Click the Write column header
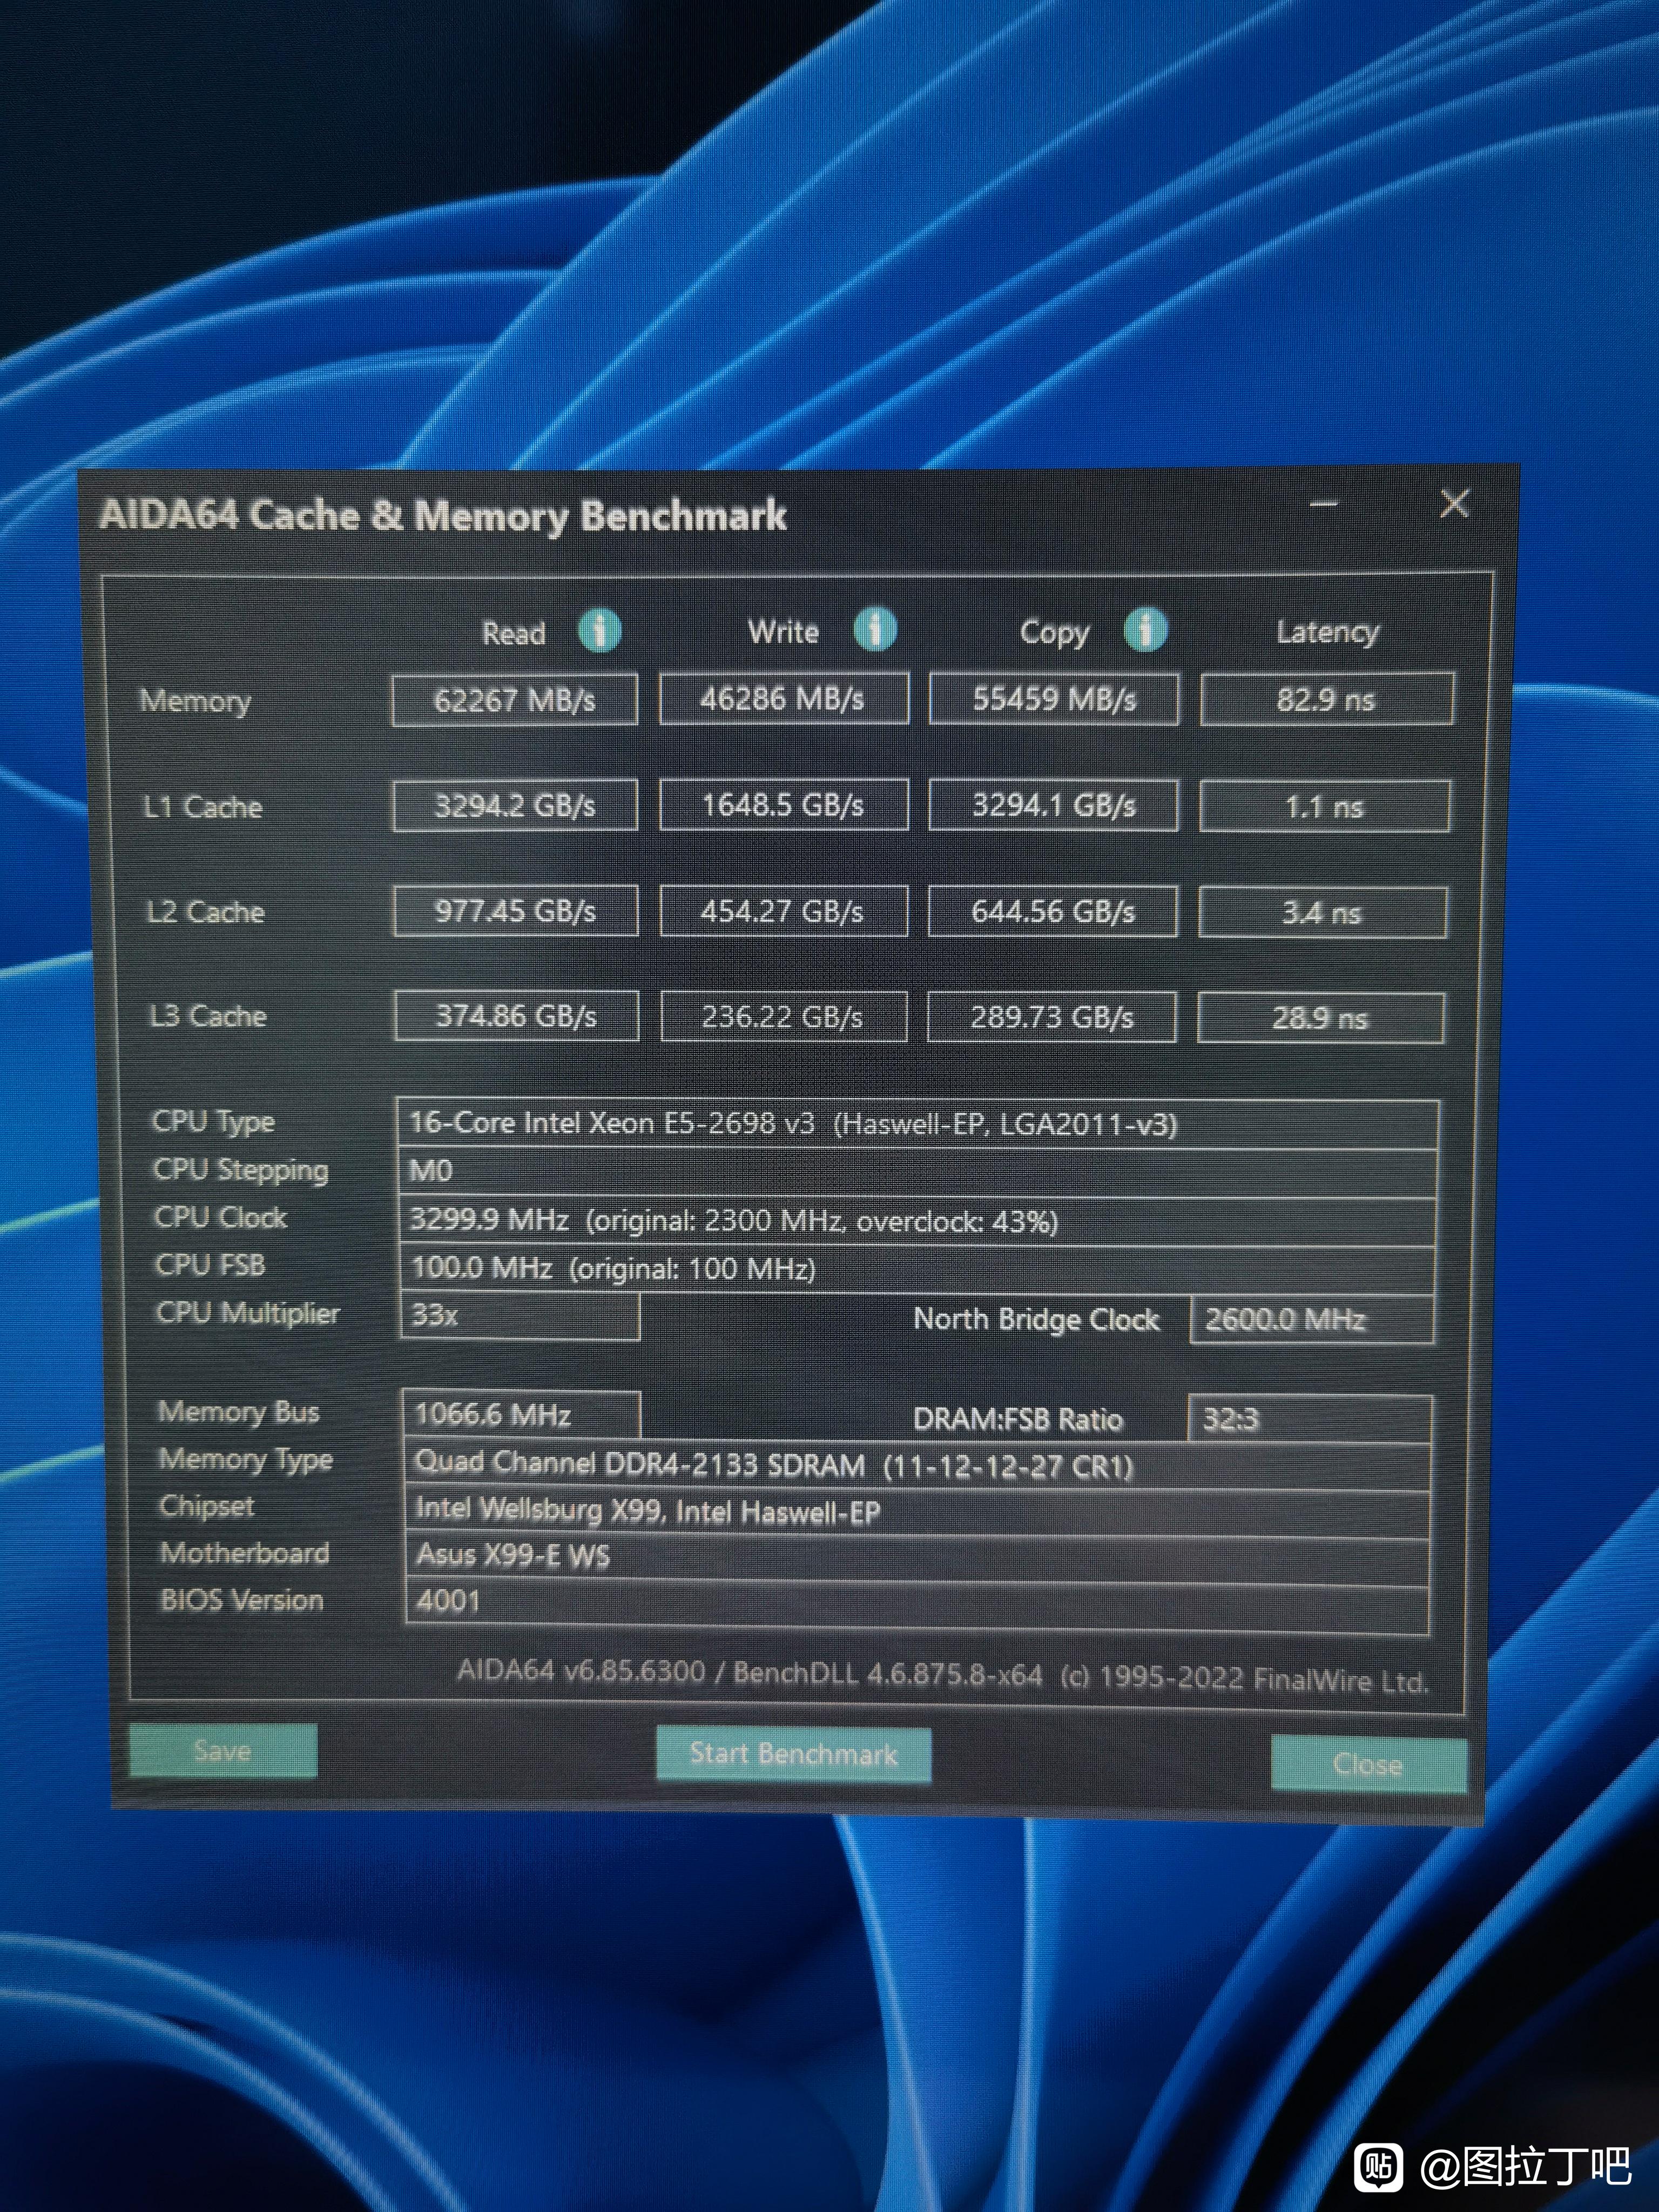 pyautogui.click(x=783, y=631)
